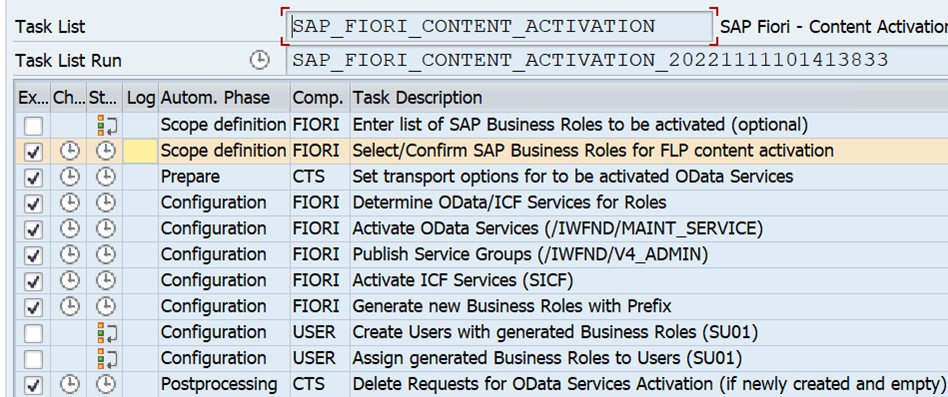Click the Comp. column header
Screen dimensions: 948x397
(x=317, y=97)
